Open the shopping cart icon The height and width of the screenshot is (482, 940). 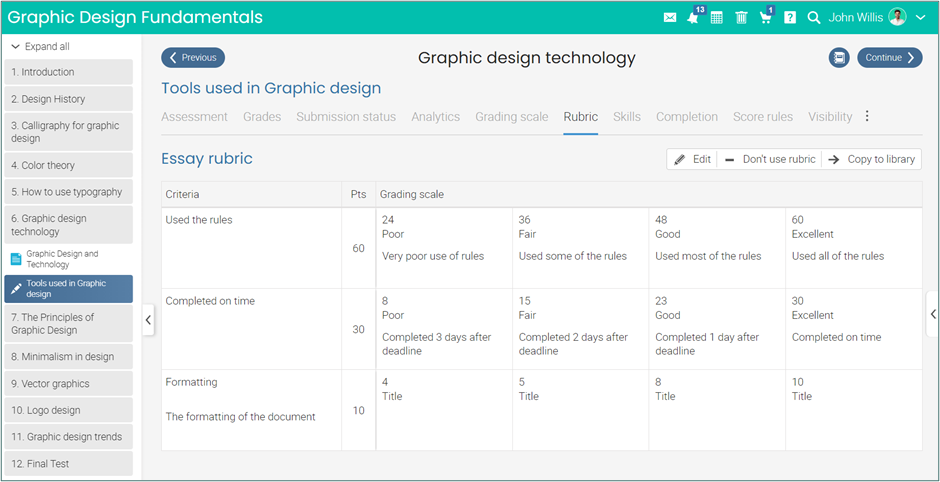pos(766,18)
